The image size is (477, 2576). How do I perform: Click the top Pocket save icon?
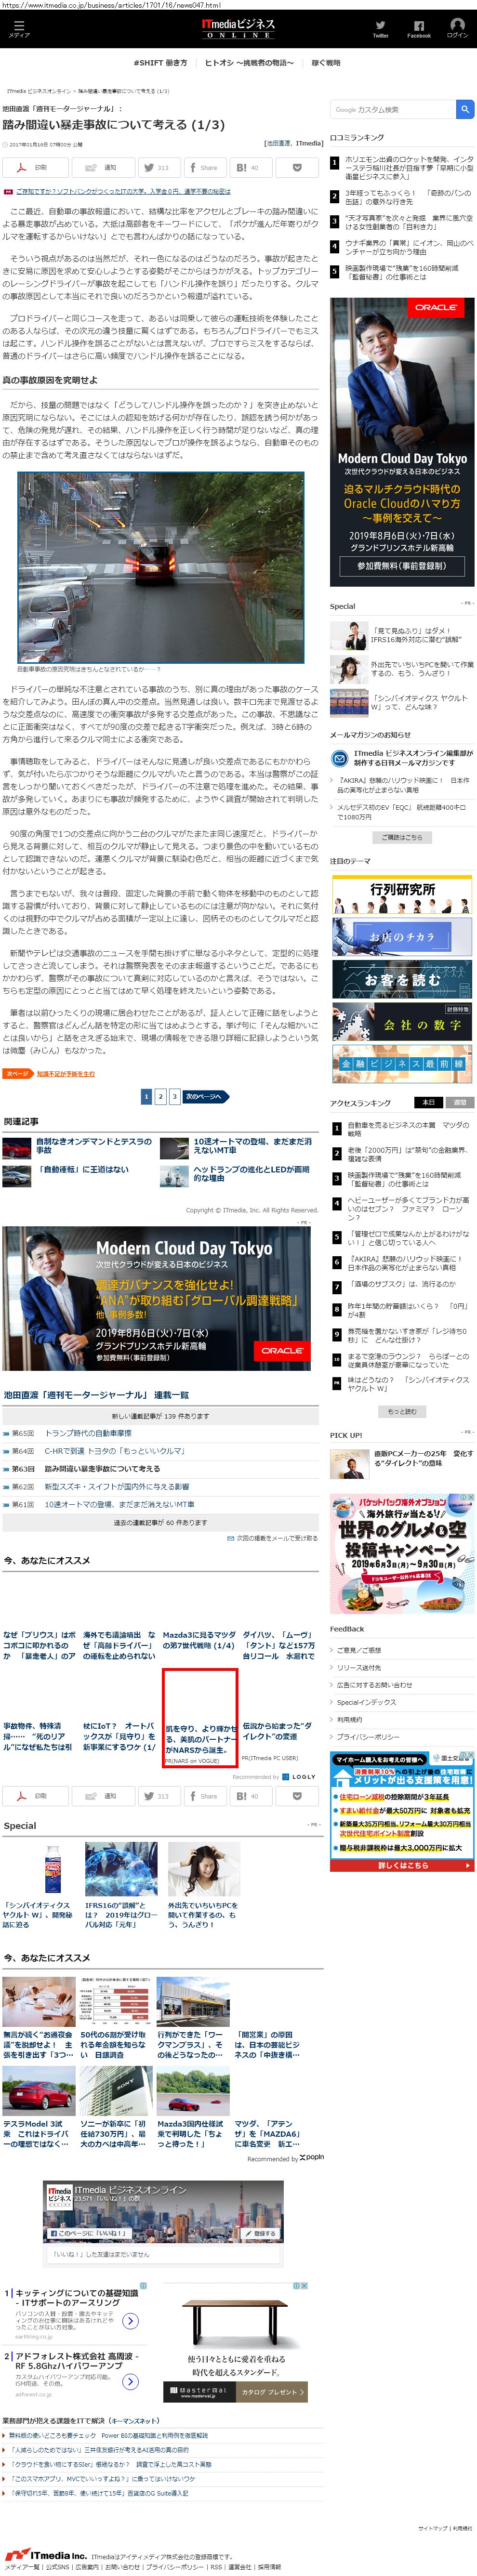click(296, 167)
